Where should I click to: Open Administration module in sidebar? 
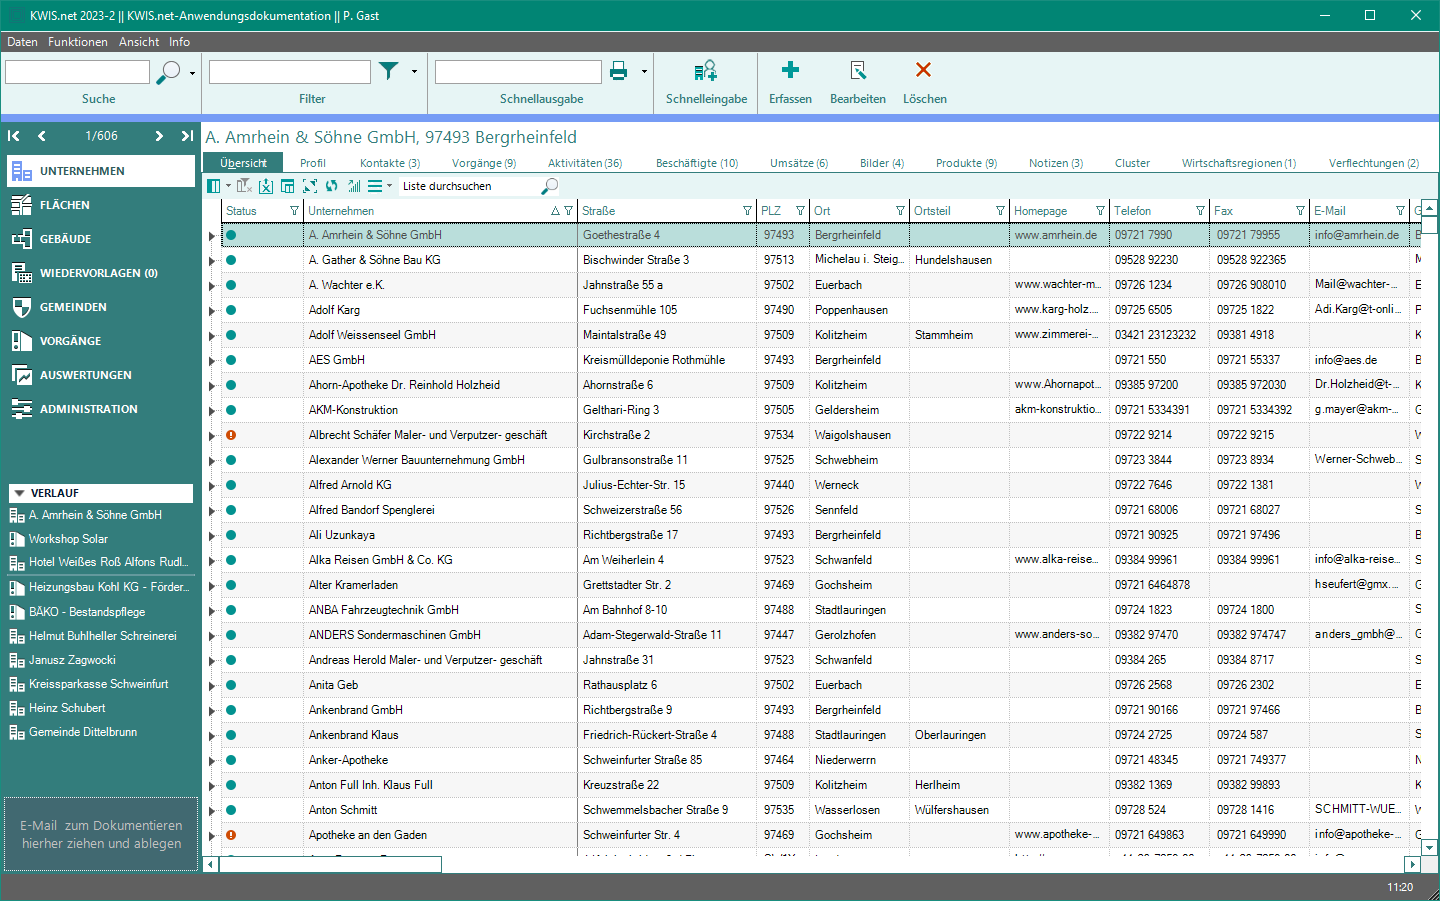pyautogui.click(x=100, y=409)
